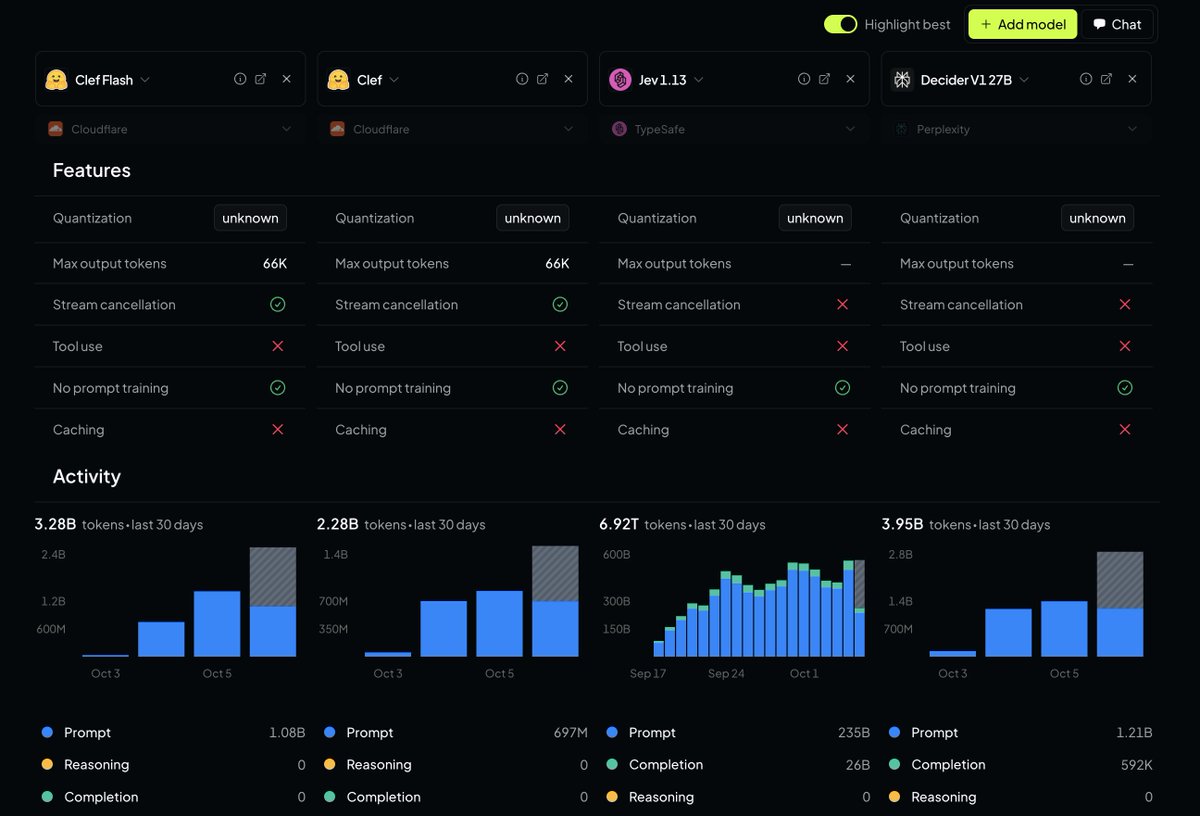Click Stream cancellation checkmark for Clef Flash
Screen dimensions: 1200x816
tap(278, 304)
